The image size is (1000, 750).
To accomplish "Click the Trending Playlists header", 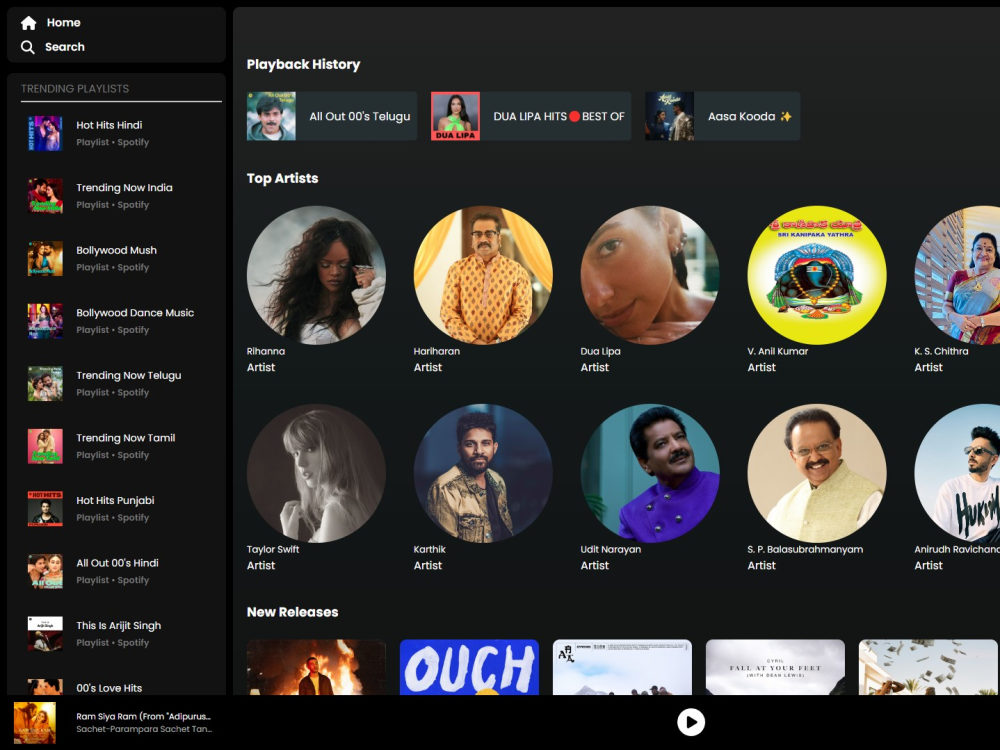I will 75,89.
